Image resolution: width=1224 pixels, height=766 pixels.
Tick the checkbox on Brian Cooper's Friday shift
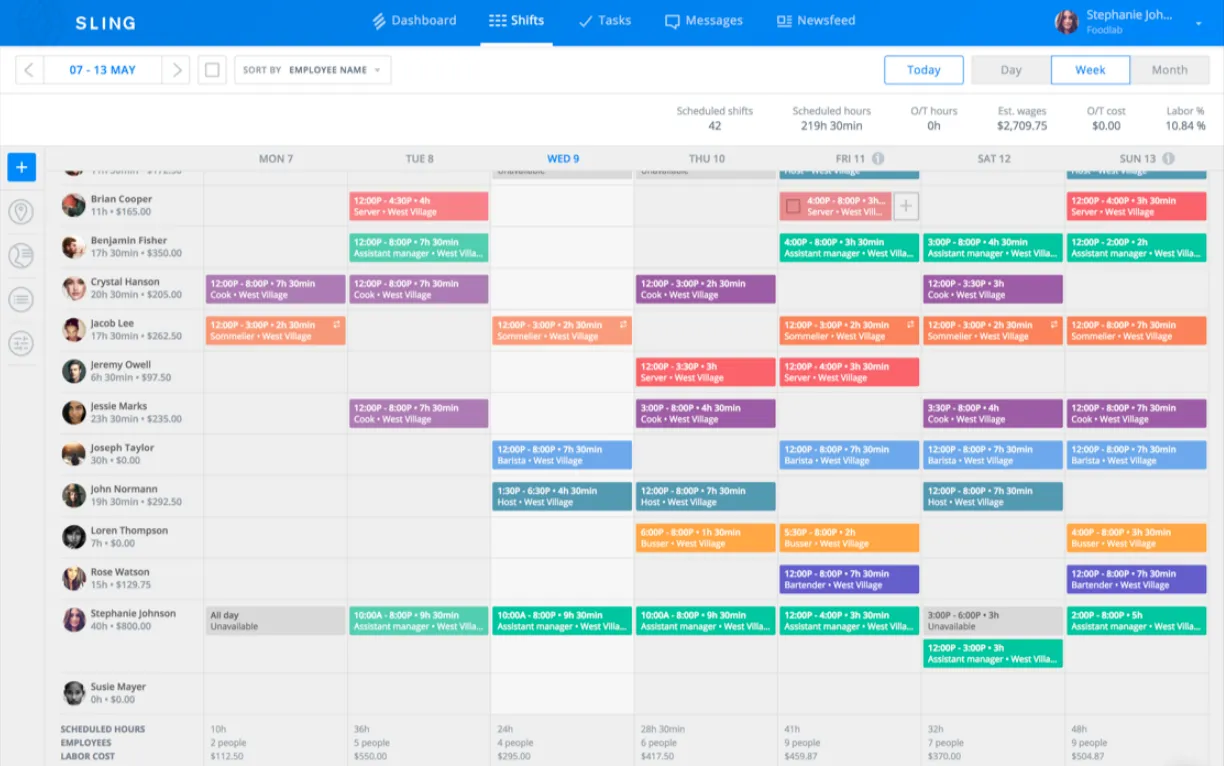click(x=793, y=206)
